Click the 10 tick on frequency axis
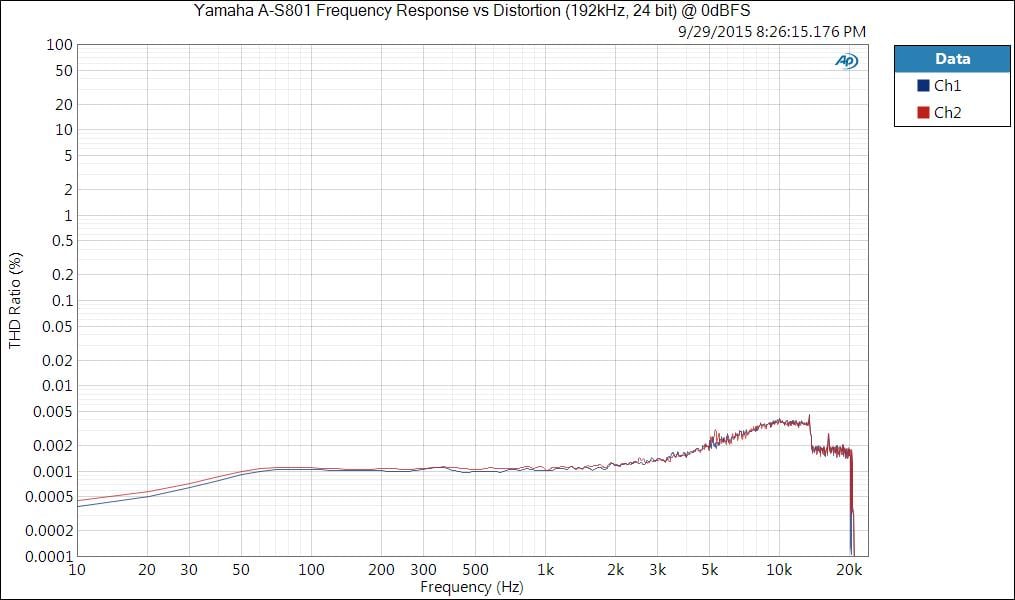This screenshot has height=600, width=1015. [x=76, y=570]
